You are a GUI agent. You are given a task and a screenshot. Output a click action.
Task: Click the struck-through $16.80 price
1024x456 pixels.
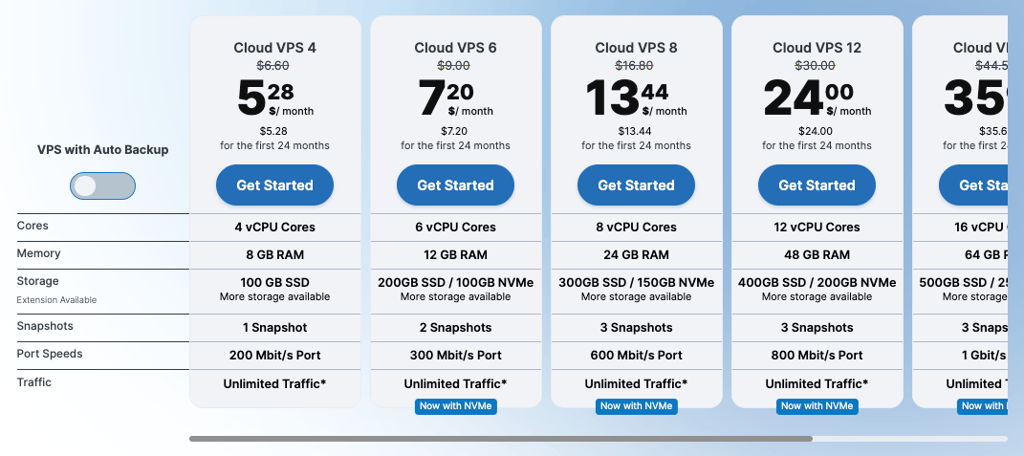634,65
